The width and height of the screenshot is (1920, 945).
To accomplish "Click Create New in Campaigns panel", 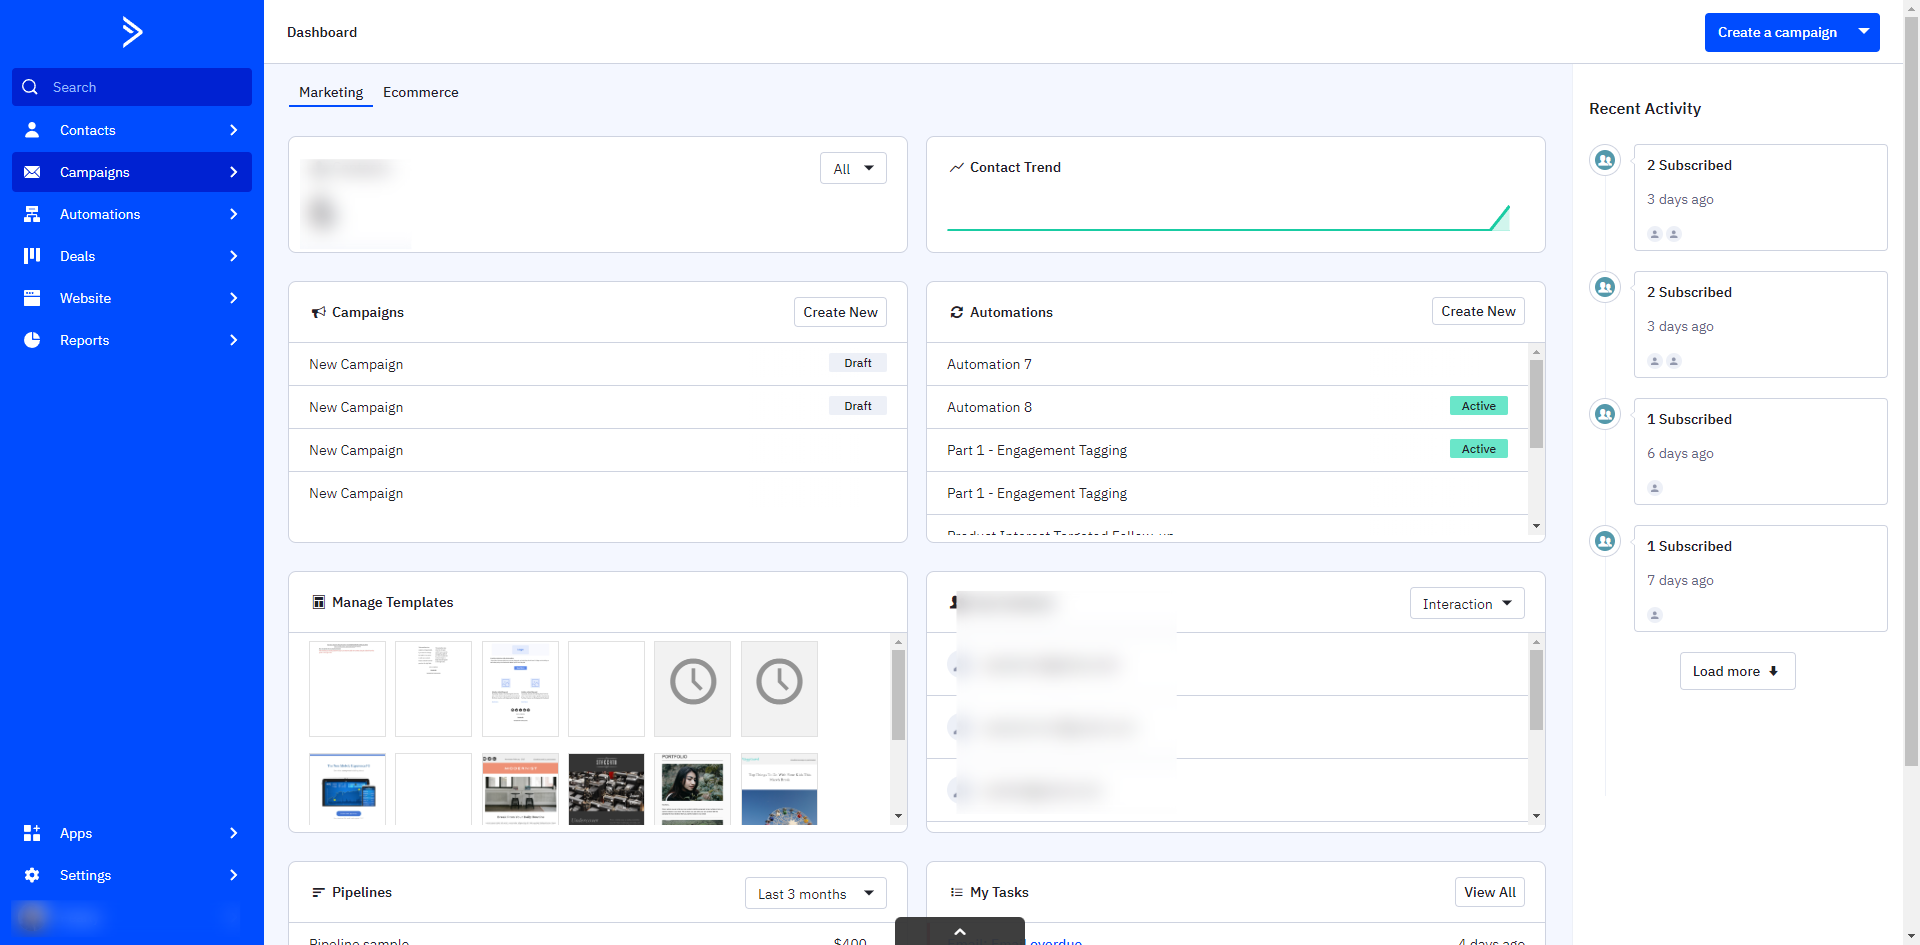I will [x=840, y=312].
